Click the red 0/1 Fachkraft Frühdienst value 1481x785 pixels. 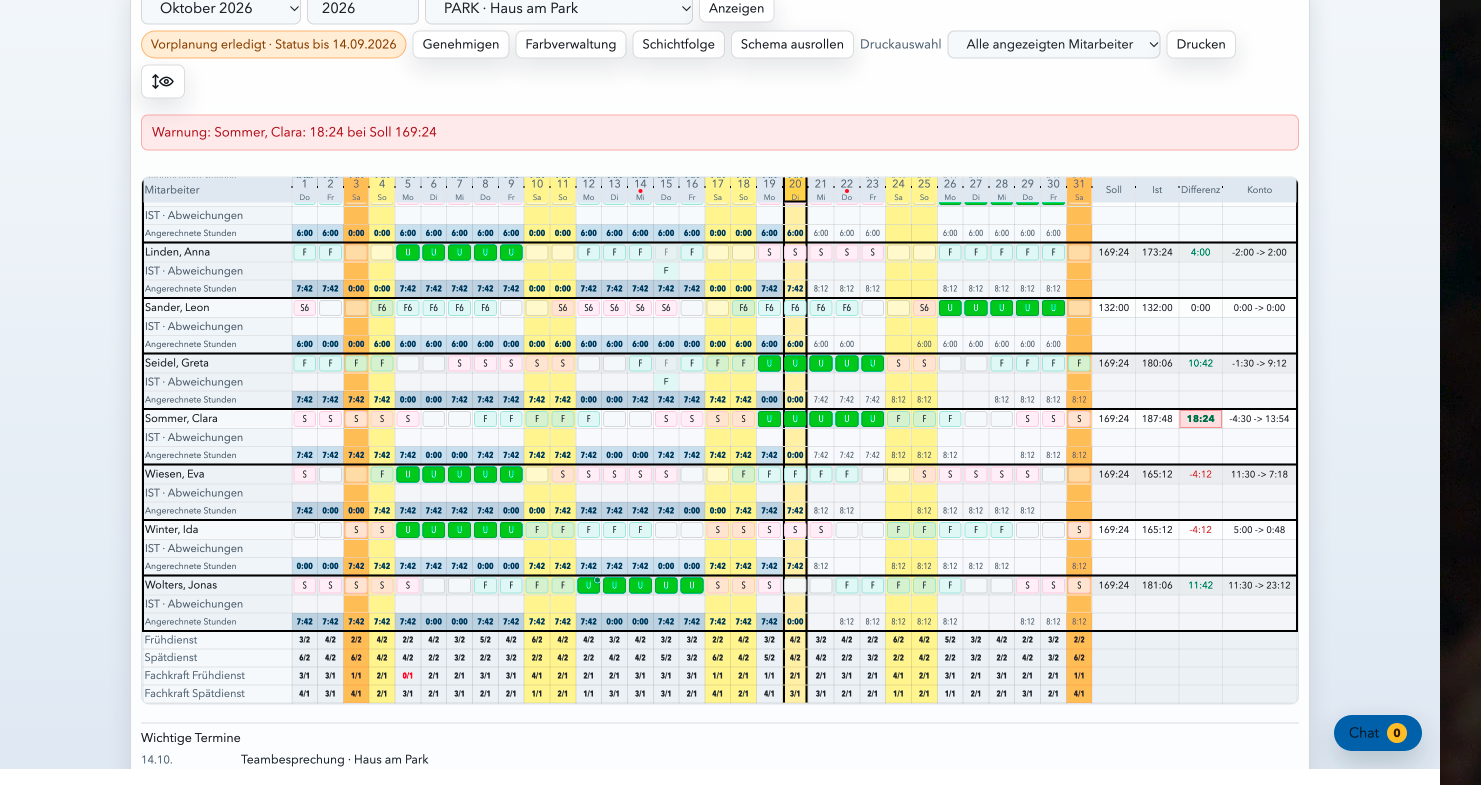click(x=408, y=676)
